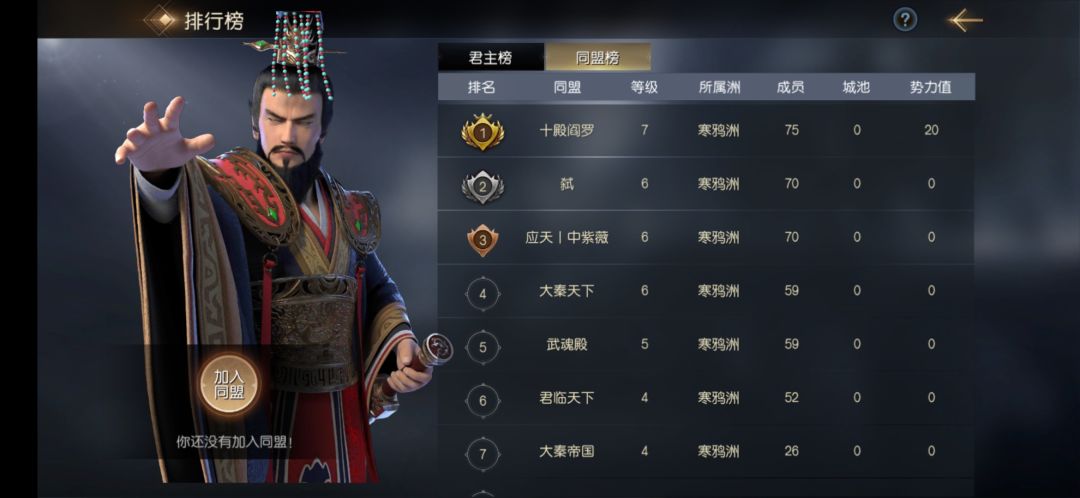
Task: Go back with the golden arrow icon
Action: [x=966, y=20]
